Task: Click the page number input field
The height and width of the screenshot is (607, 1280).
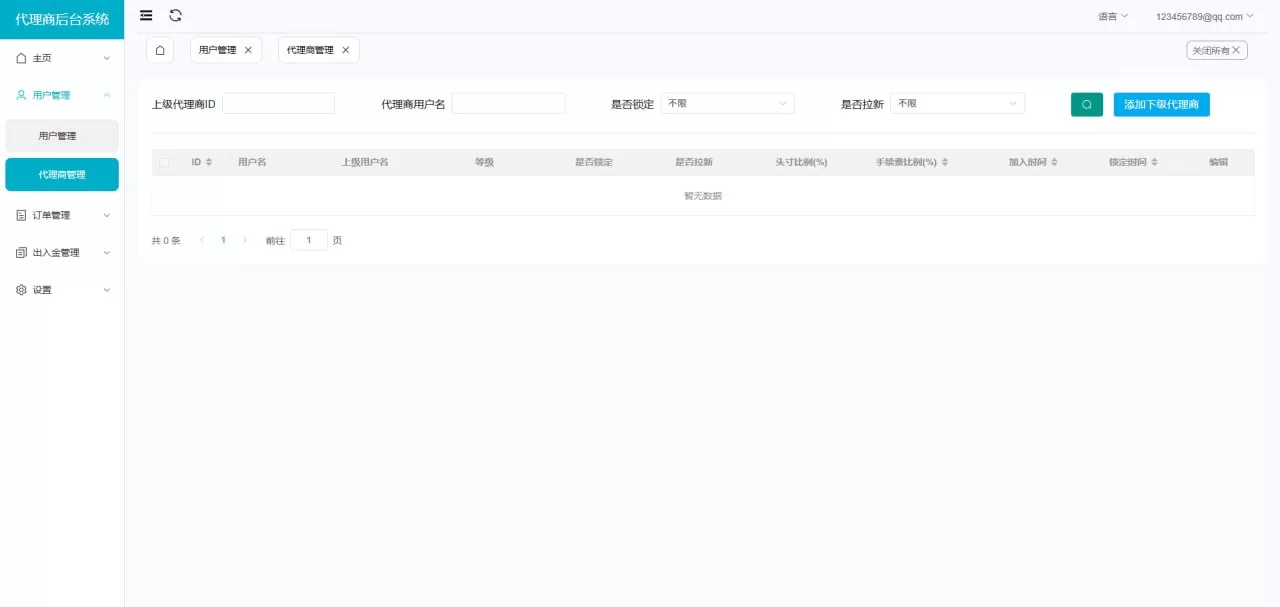Action: pyautogui.click(x=309, y=240)
